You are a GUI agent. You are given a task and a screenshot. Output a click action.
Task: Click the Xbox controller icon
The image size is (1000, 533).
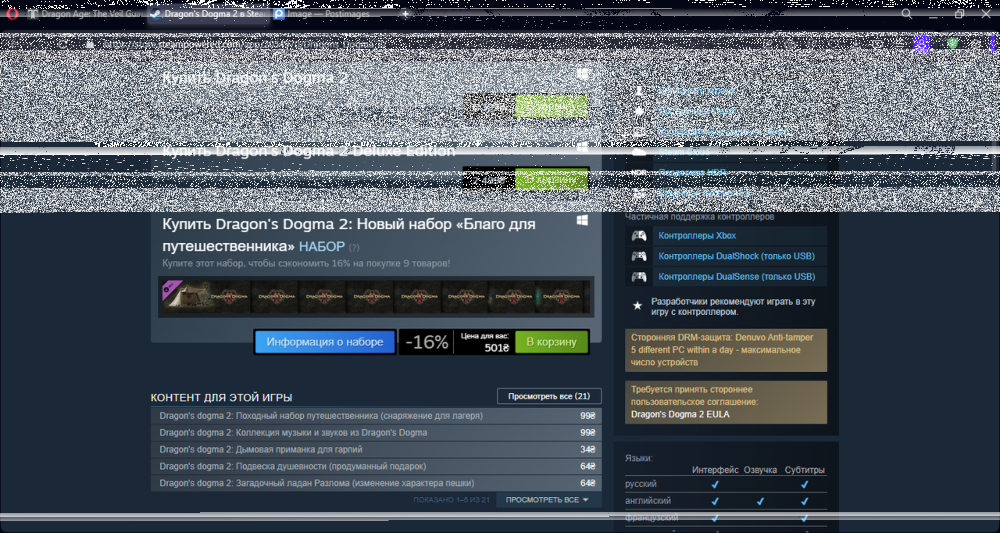(x=638, y=236)
